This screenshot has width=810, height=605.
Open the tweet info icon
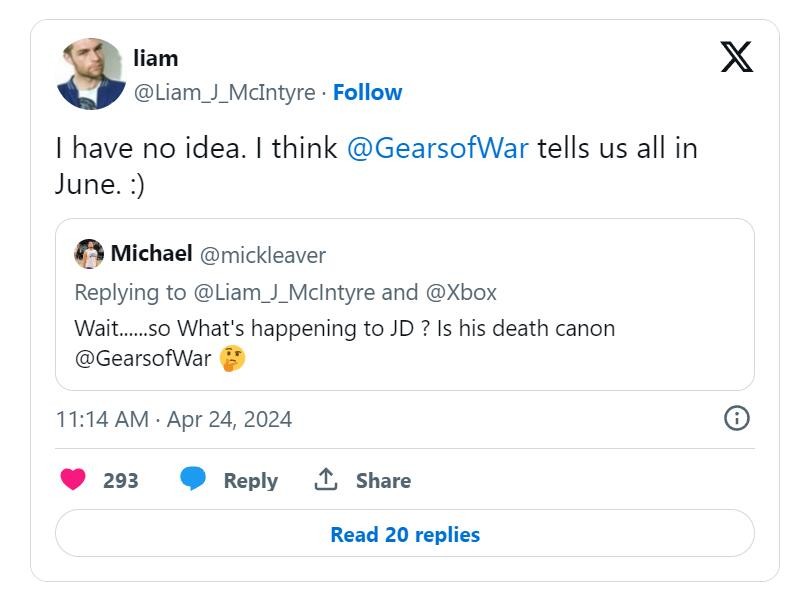click(x=736, y=418)
